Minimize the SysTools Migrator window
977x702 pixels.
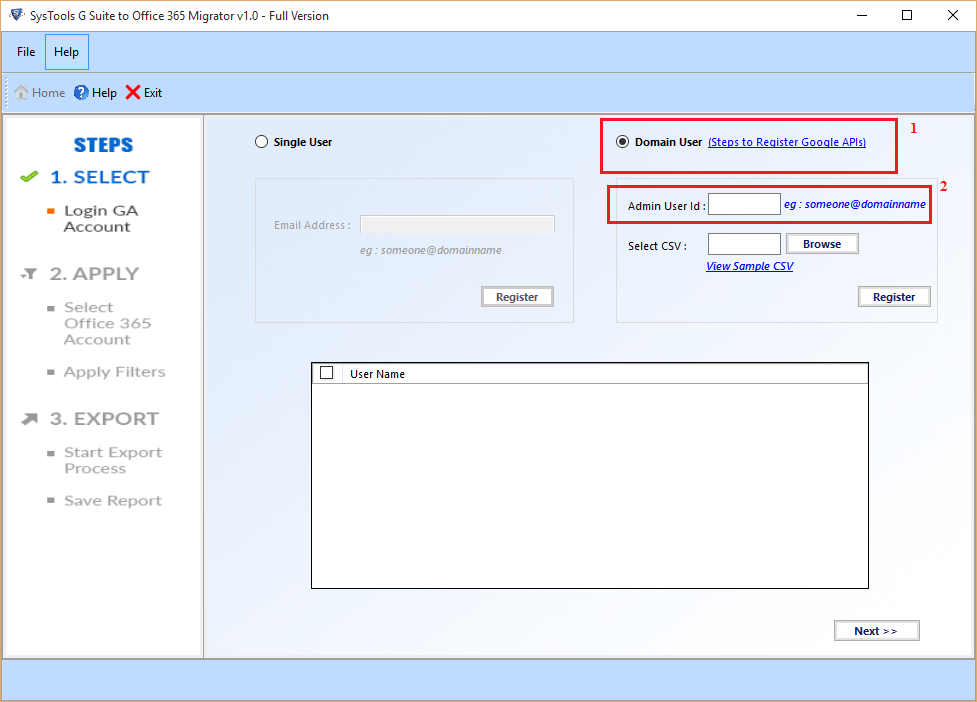862,16
